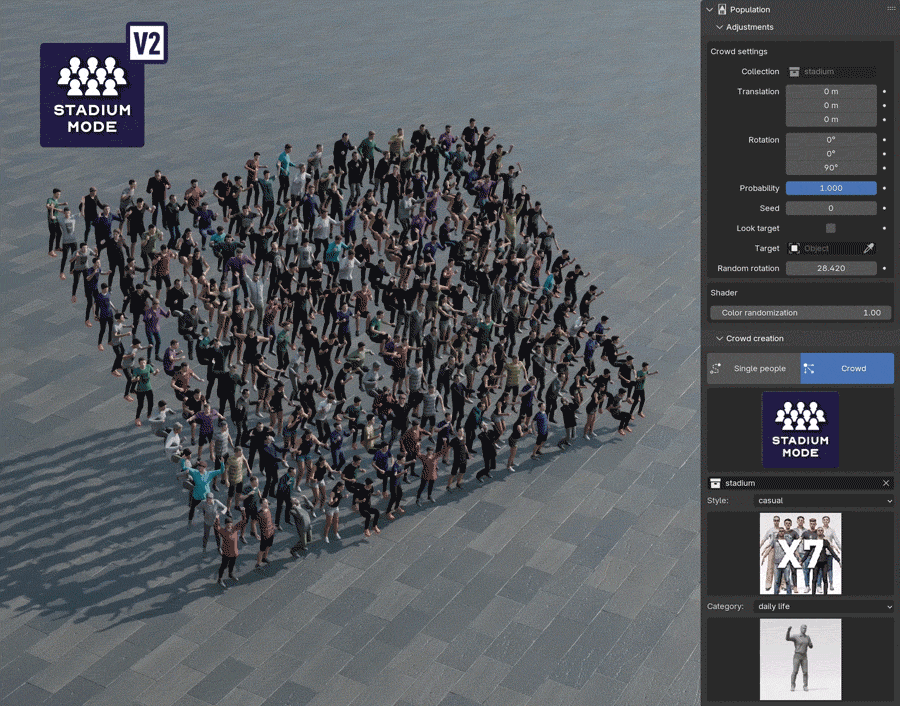Clear the stadium collection with the X button
The width and height of the screenshot is (900, 706).
click(886, 483)
